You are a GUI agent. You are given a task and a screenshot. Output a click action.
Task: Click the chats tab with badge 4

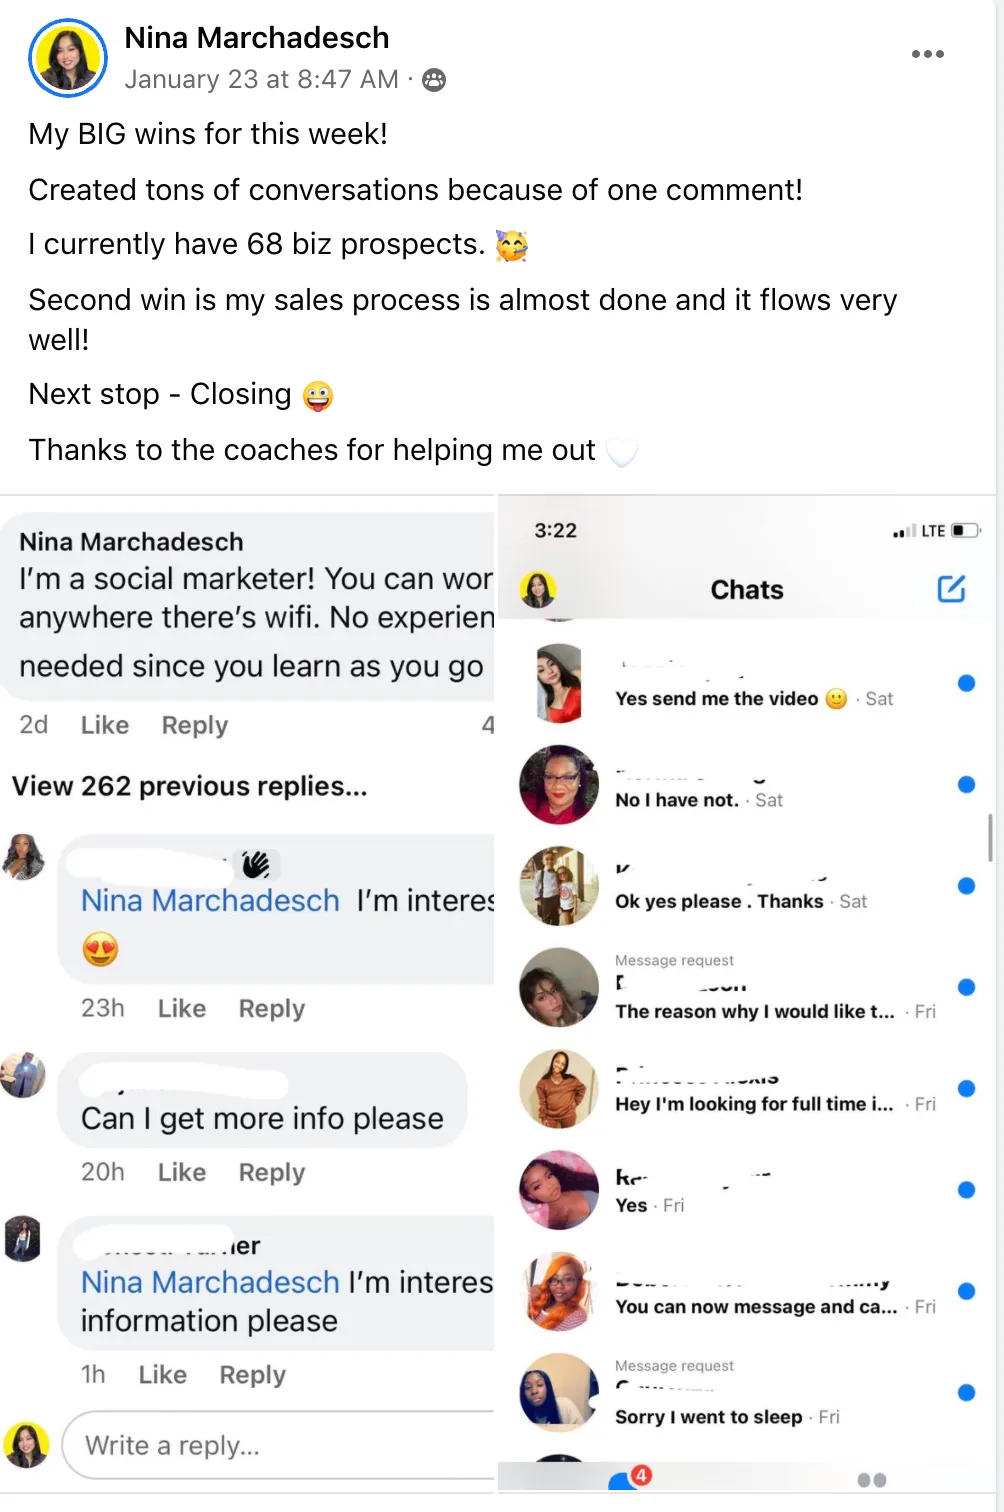pyautogui.click(x=628, y=1478)
